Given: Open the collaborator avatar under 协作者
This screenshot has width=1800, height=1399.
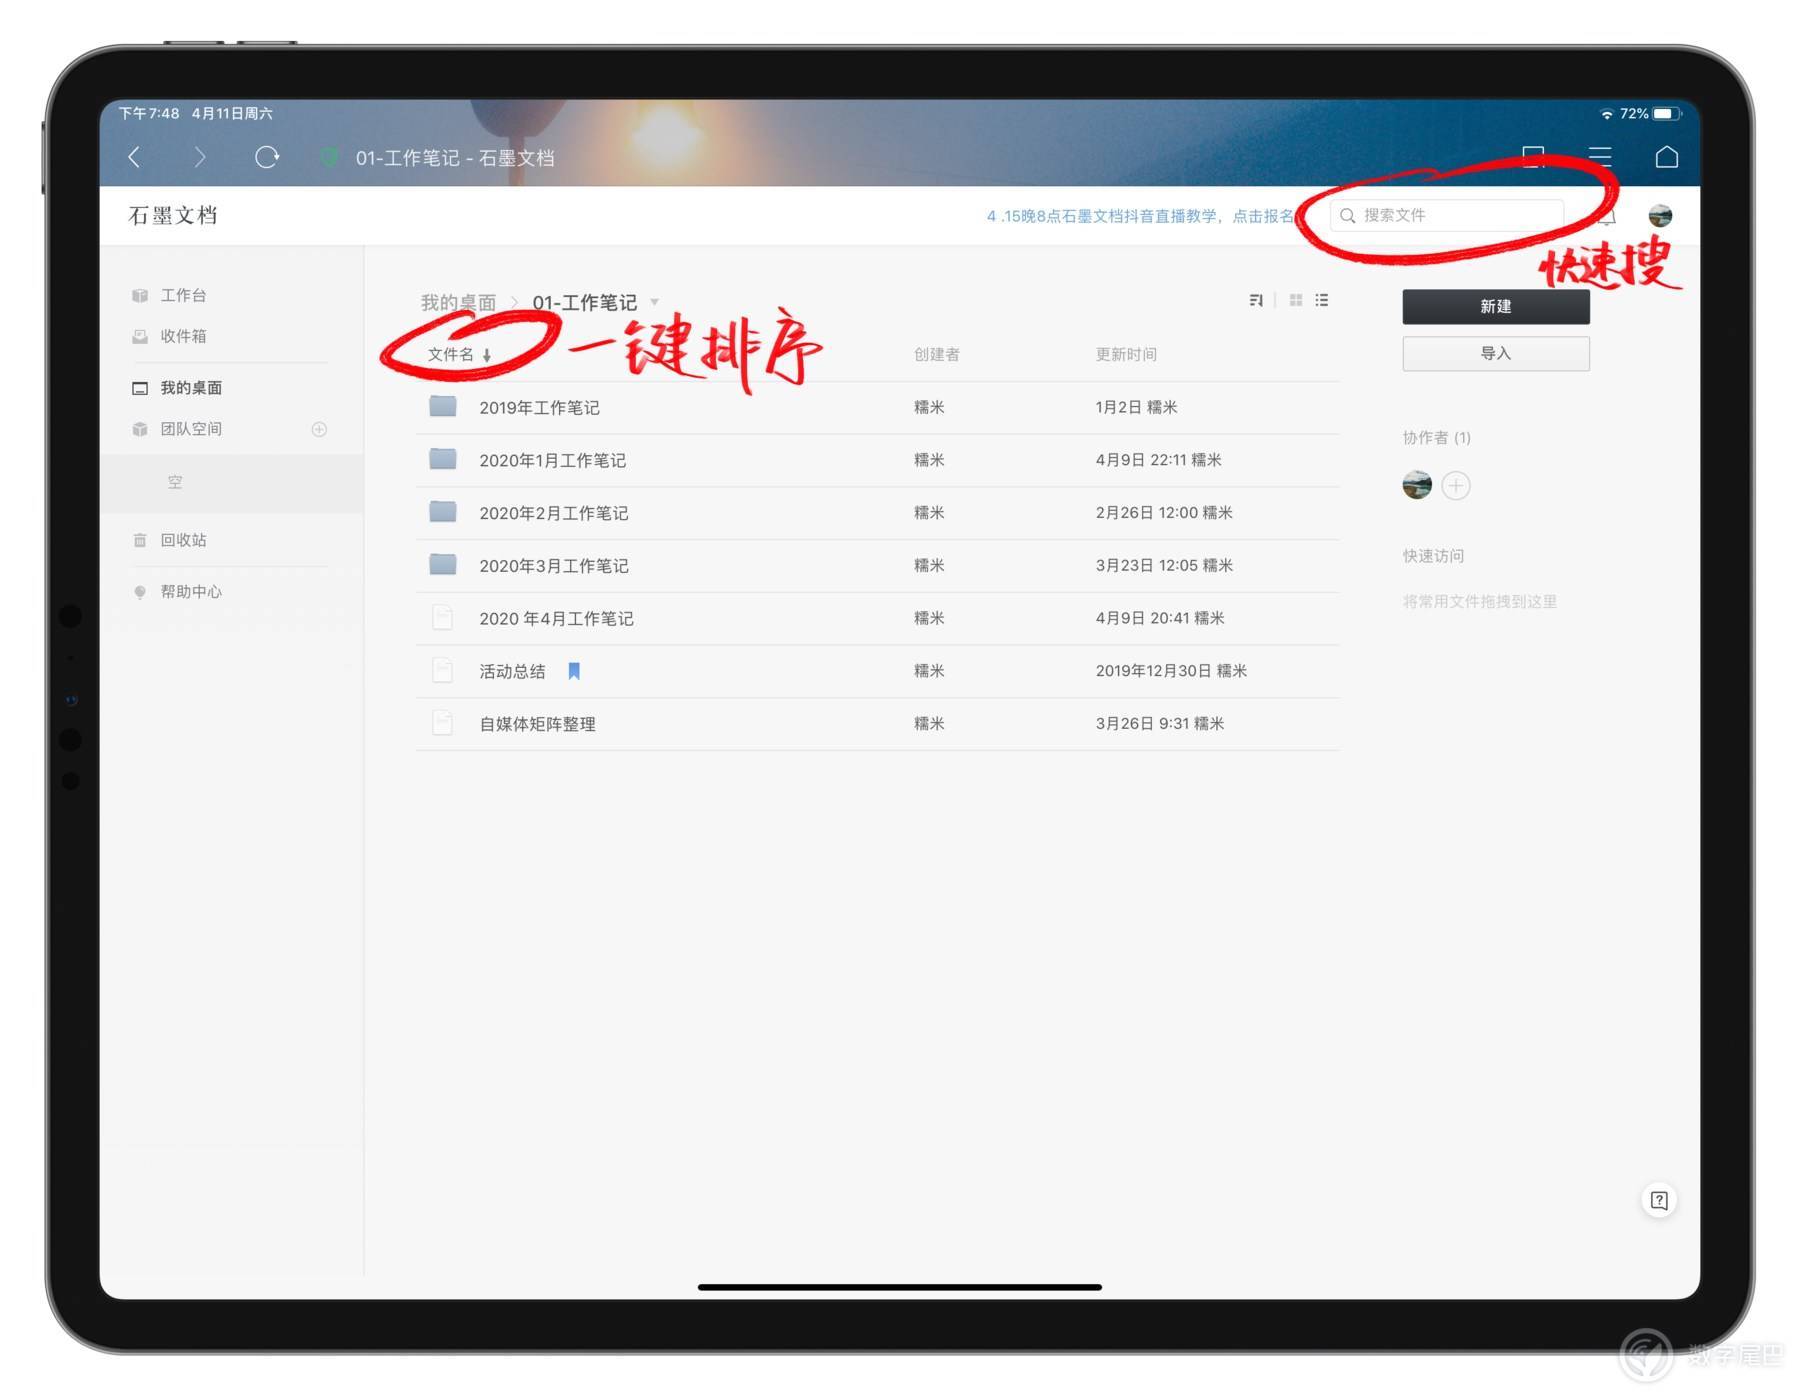Looking at the screenshot, I should (1417, 486).
